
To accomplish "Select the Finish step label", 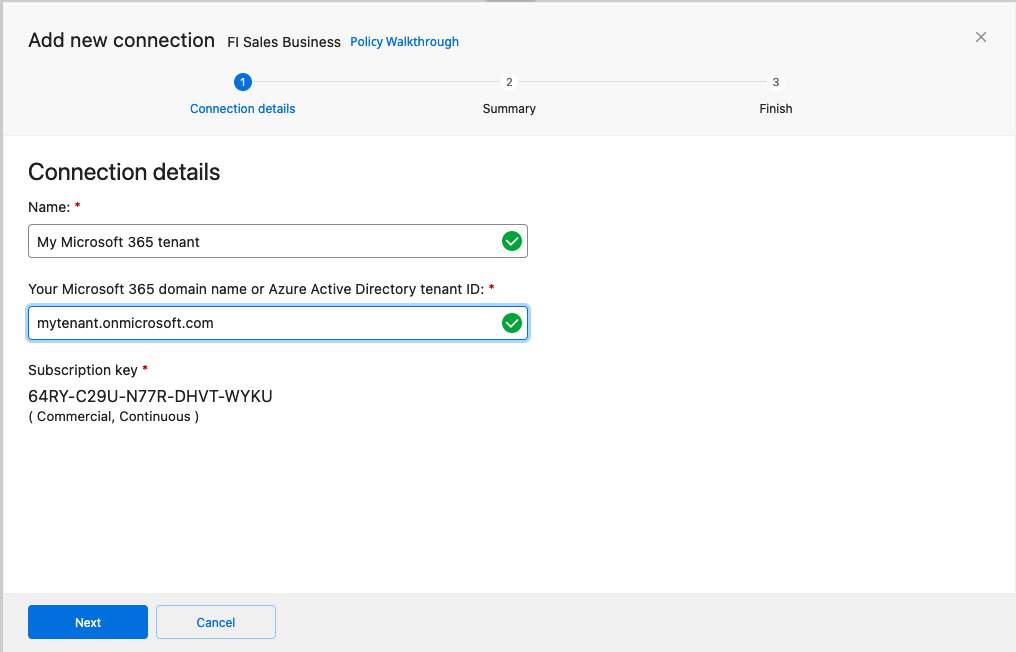I will coord(775,108).
